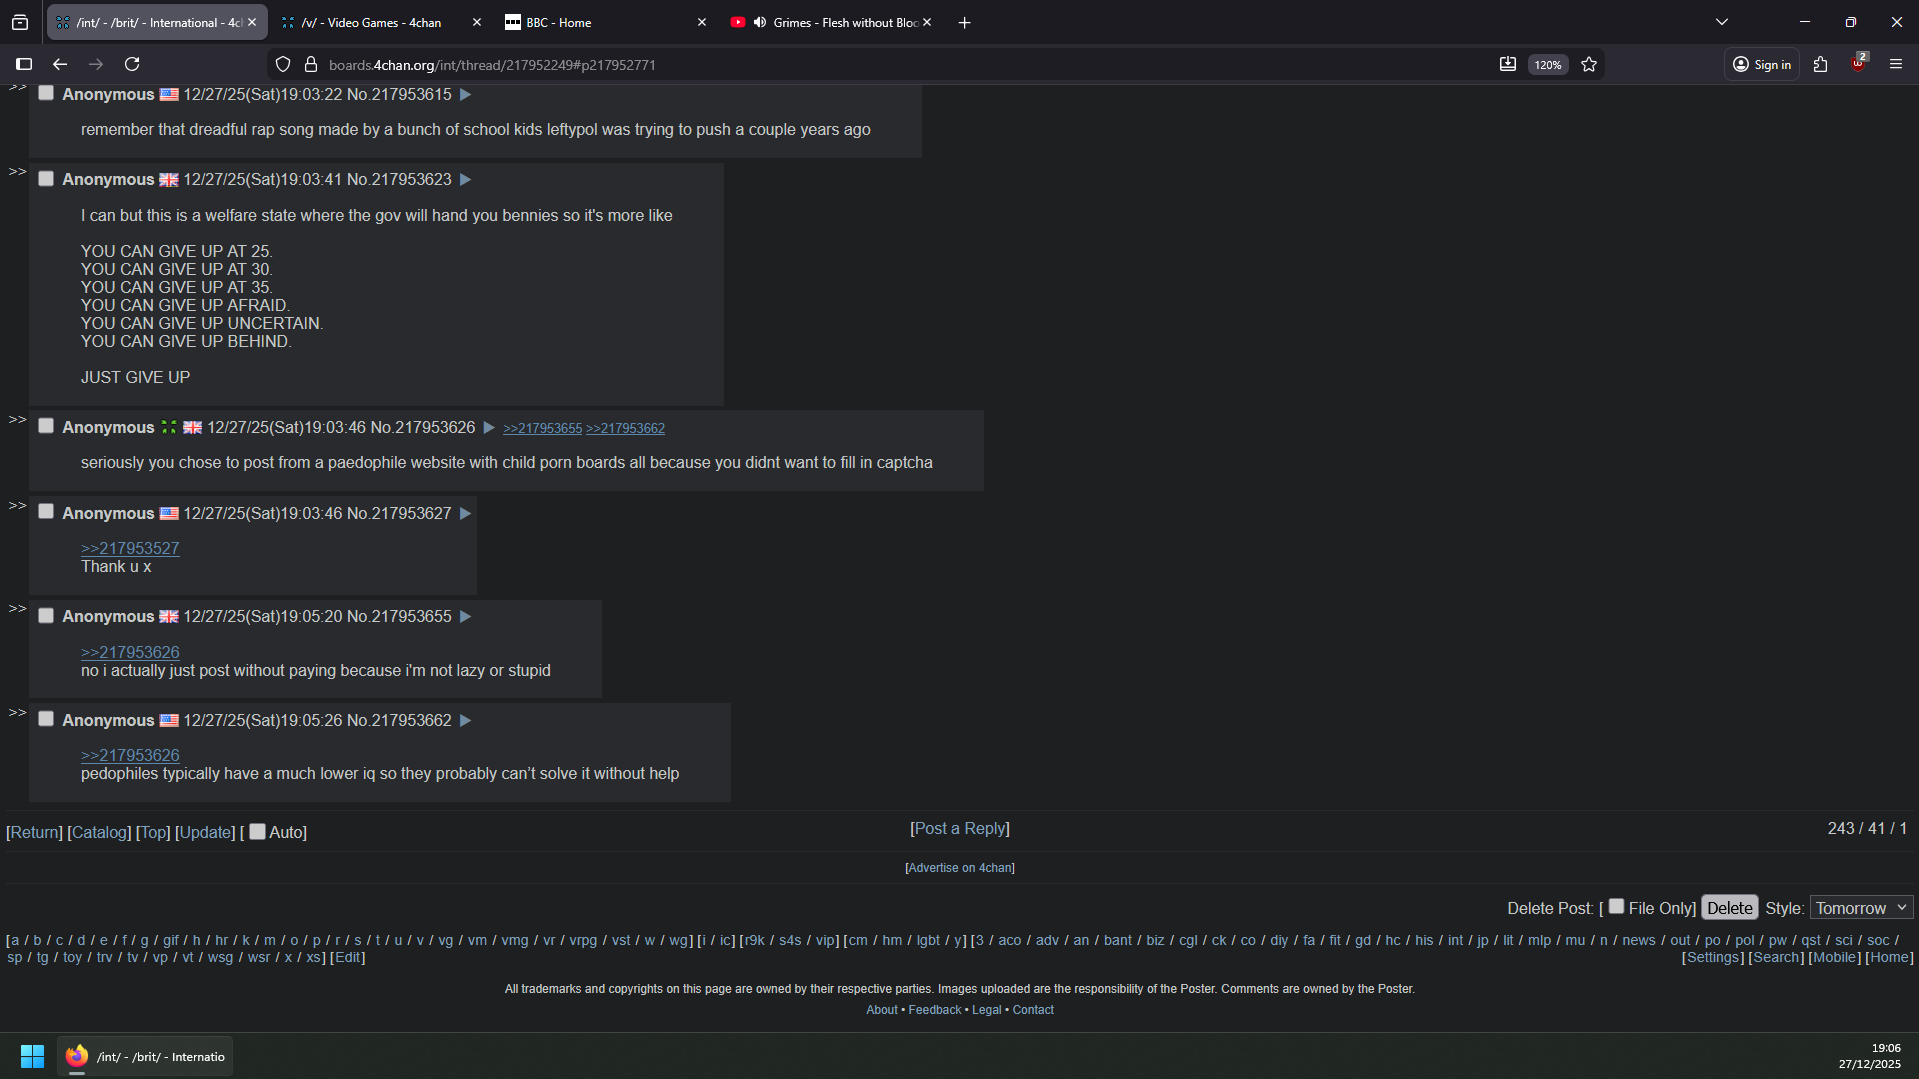Open the Extensions puzzle icon
The width and height of the screenshot is (1919, 1079).
pos(1820,64)
